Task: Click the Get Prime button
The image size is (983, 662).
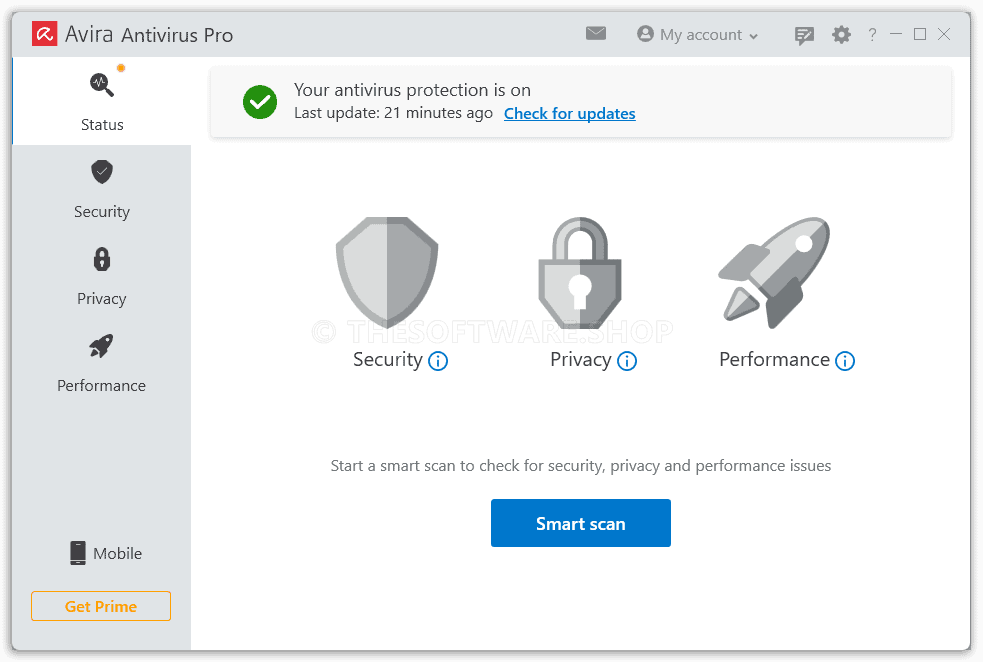Action: 101,606
